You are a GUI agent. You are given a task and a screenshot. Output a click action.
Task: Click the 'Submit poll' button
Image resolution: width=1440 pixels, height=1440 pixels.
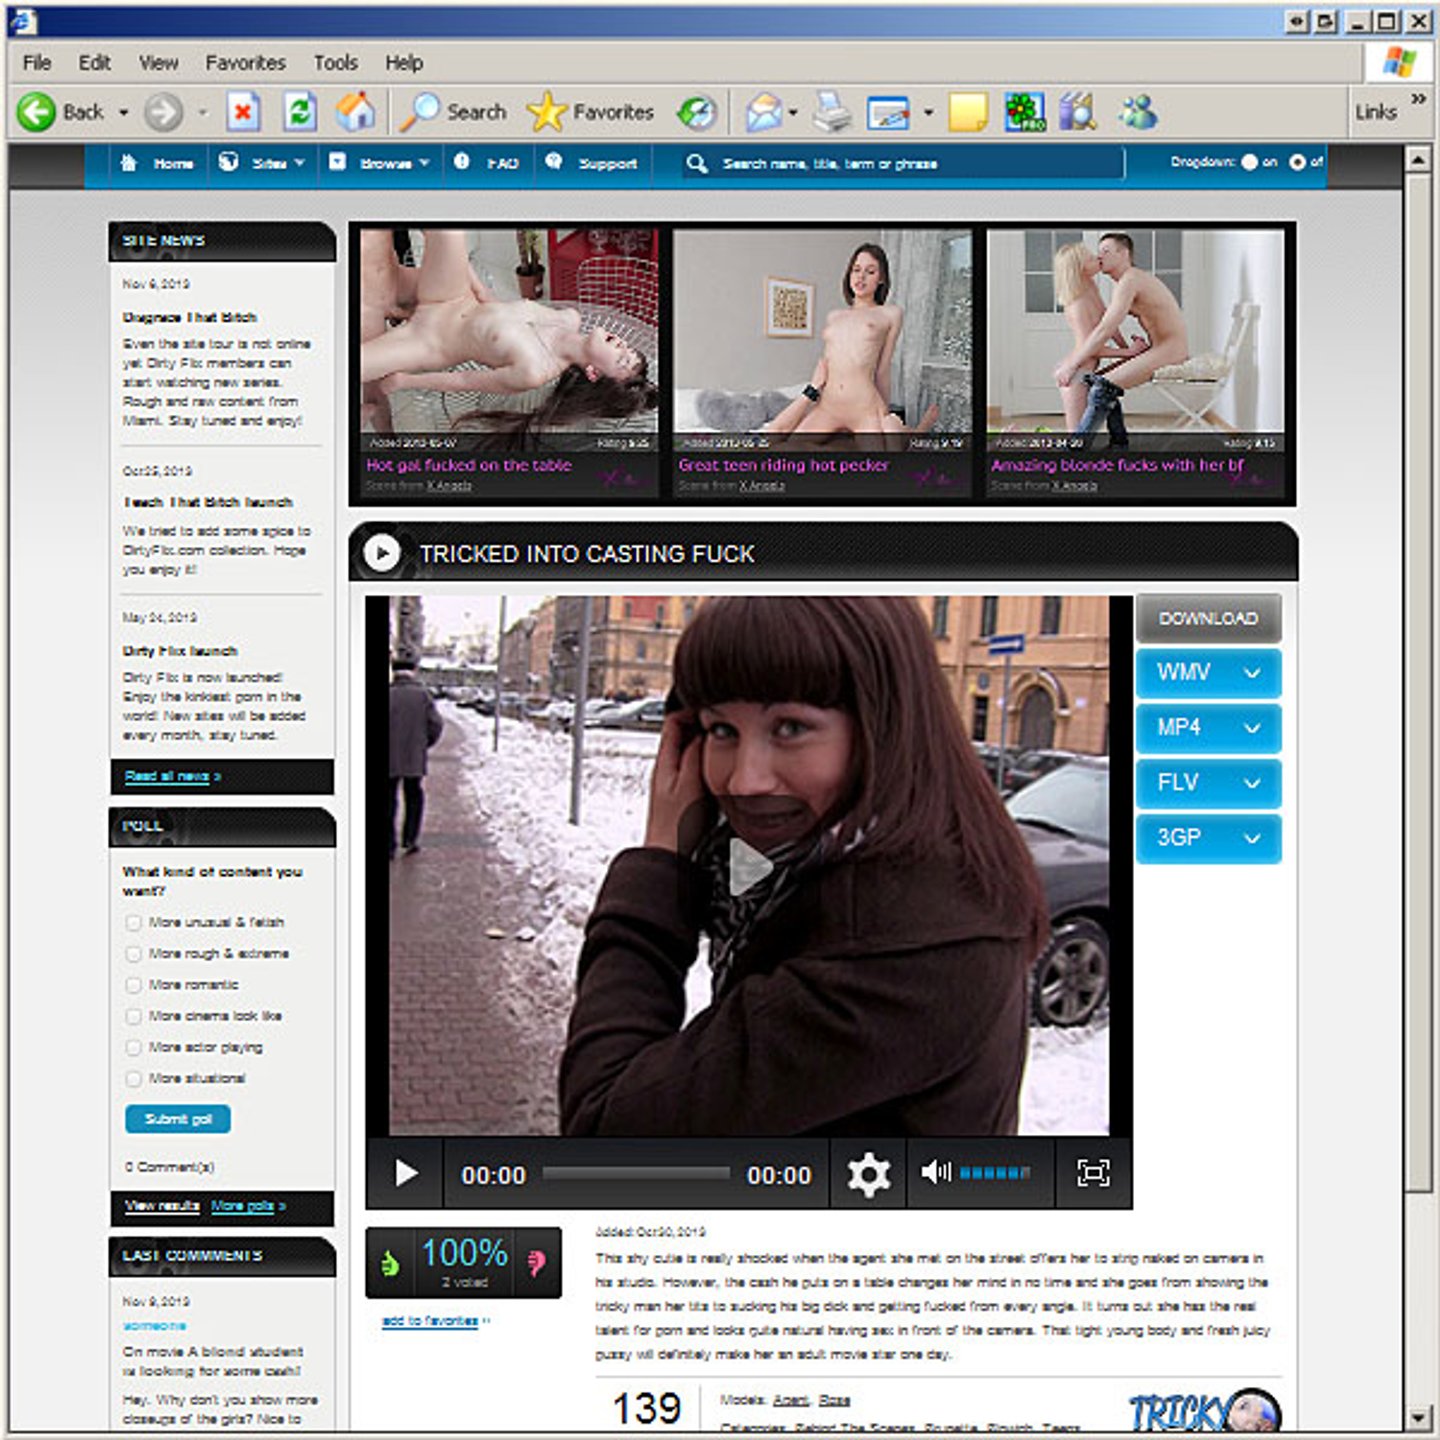pyautogui.click(x=178, y=1119)
